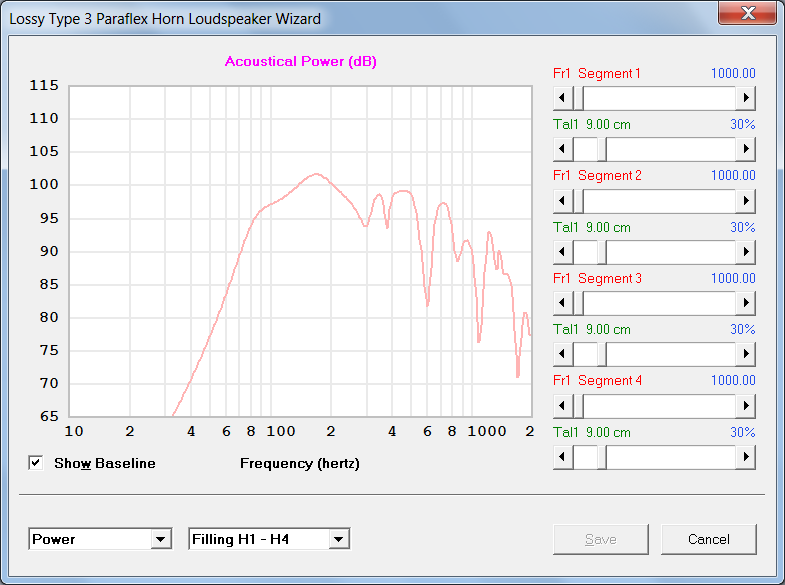Image resolution: width=785 pixels, height=585 pixels.
Task: Click right arrow of Fr1 Segment 4 slider
Action: 745,406
